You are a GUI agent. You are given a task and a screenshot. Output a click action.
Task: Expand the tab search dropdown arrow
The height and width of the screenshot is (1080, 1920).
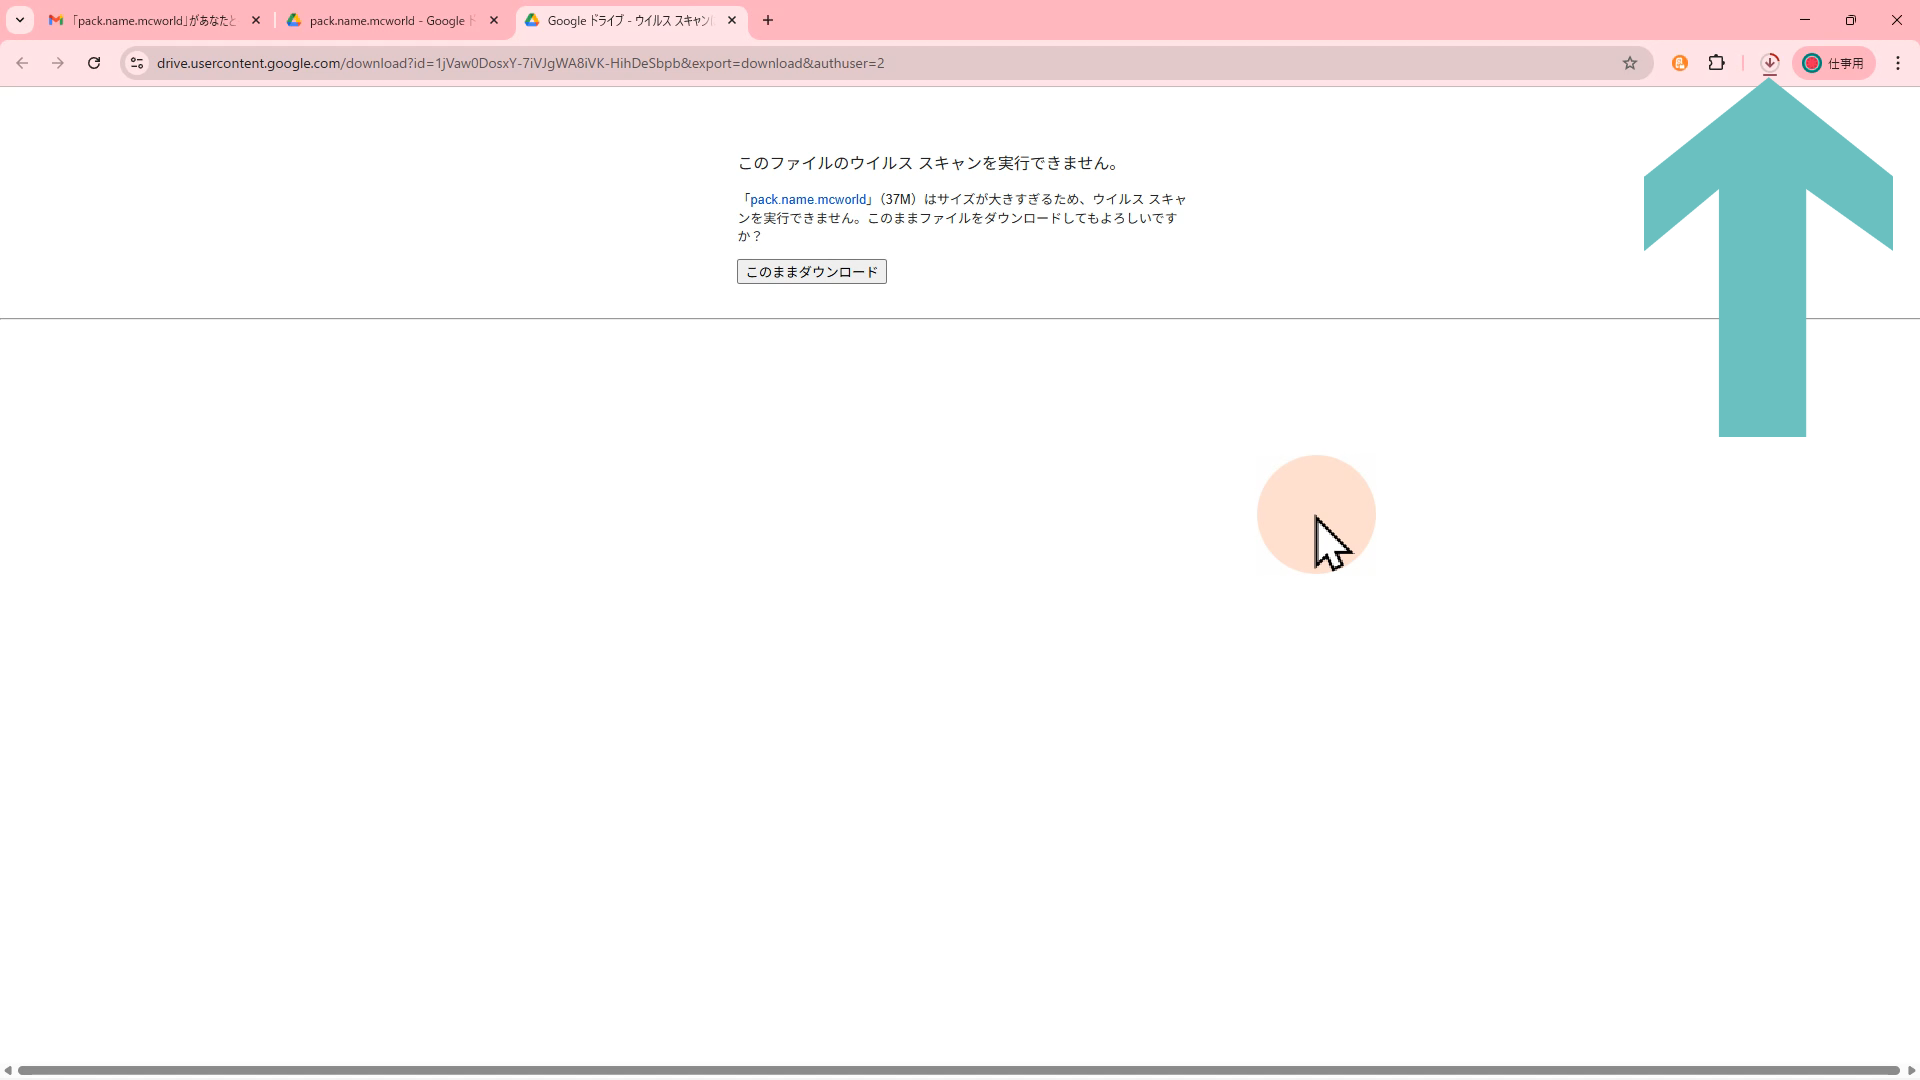pyautogui.click(x=19, y=20)
